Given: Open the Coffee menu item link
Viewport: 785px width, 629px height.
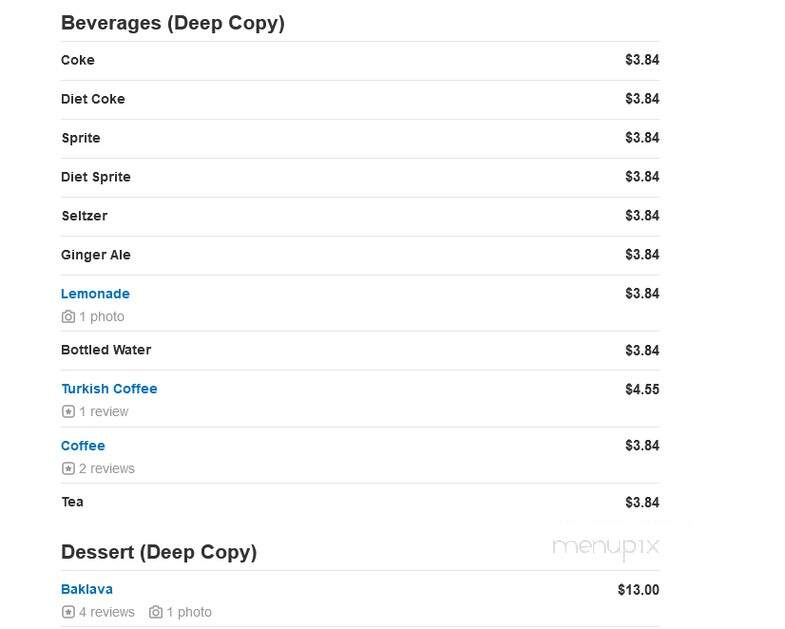Looking at the screenshot, I should [83, 446].
